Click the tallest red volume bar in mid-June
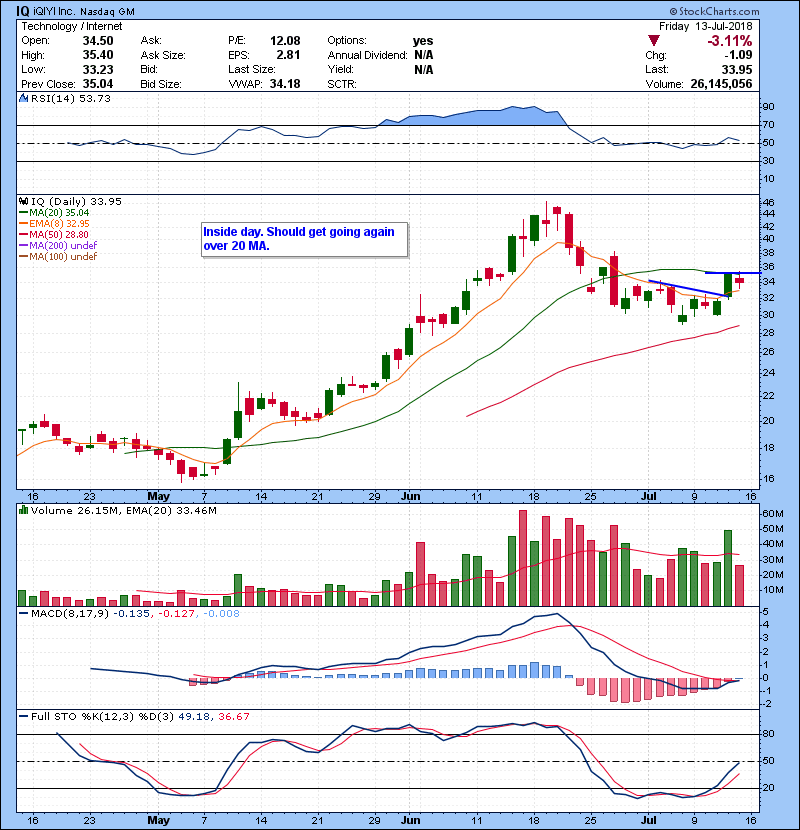 [523, 558]
